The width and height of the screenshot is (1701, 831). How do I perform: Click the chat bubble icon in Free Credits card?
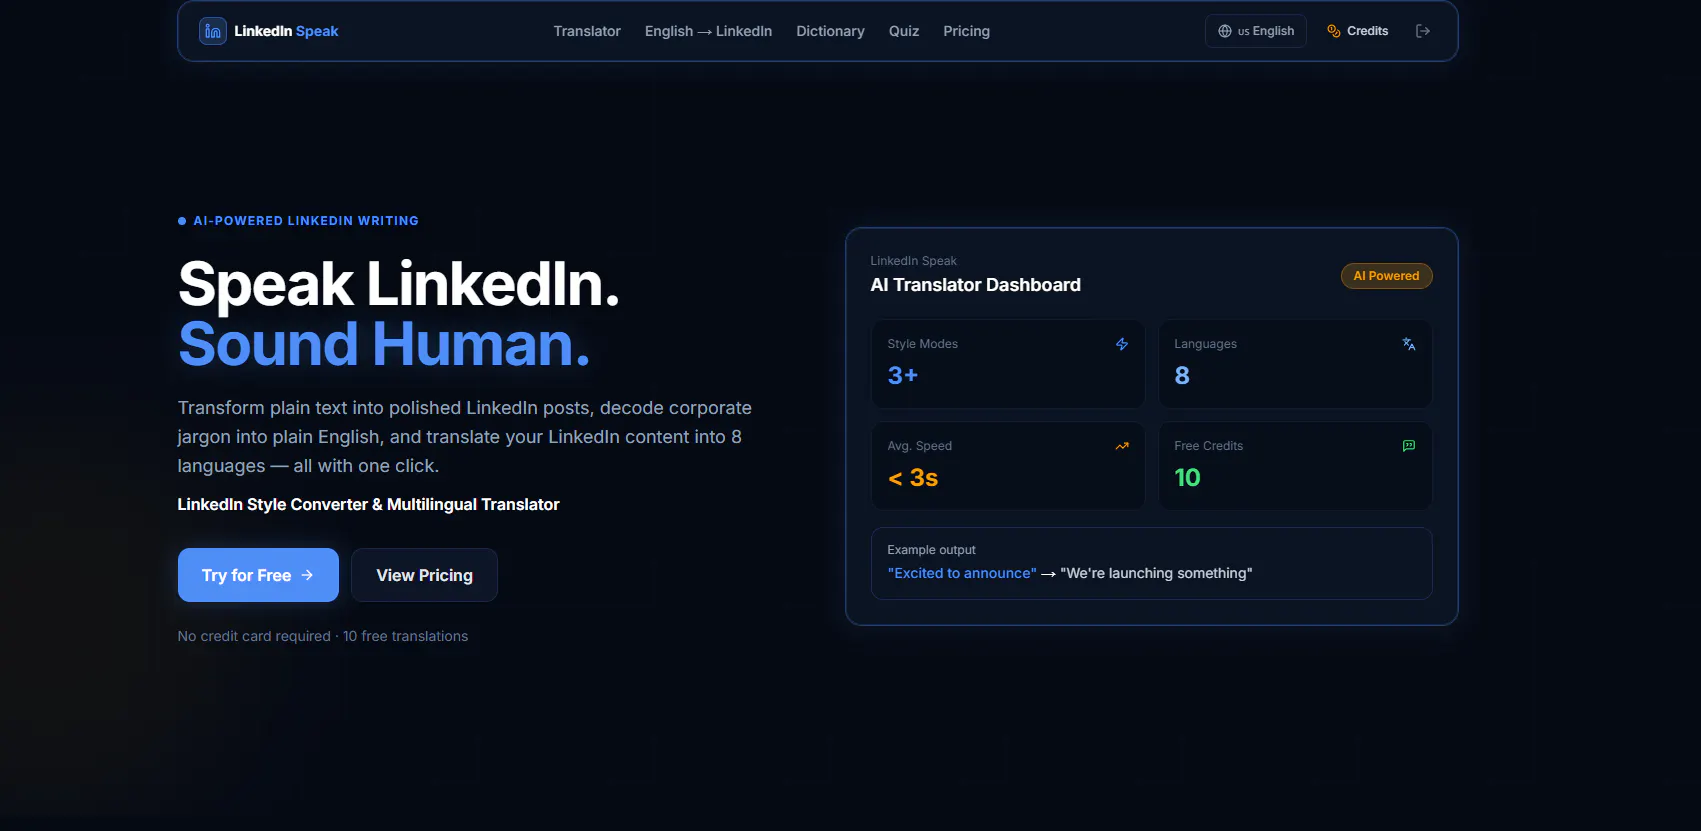pyautogui.click(x=1409, y=446)
